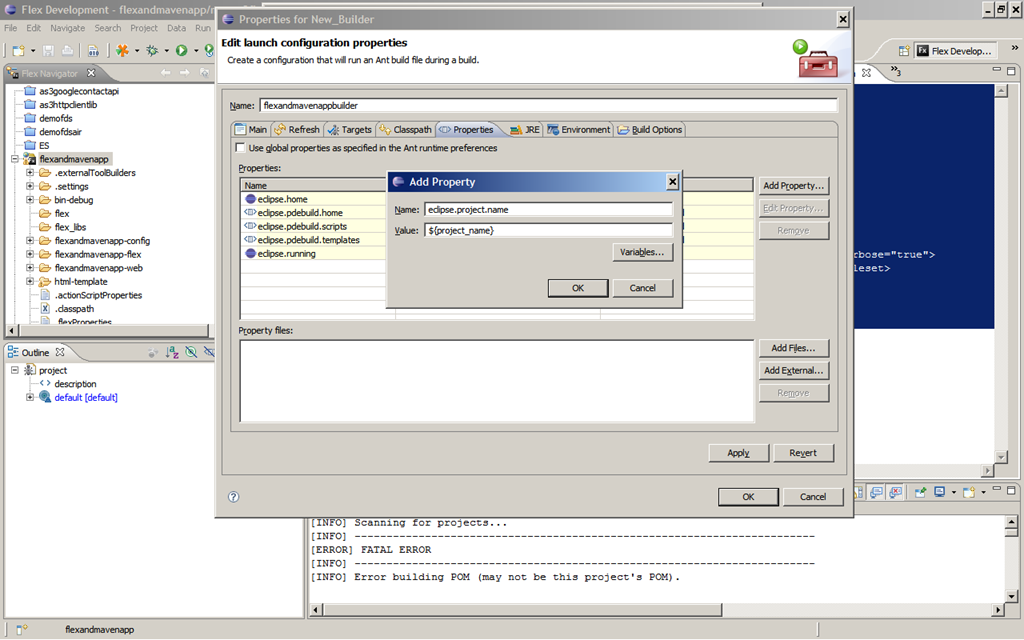Switch to the JRE tab
This screenshot has height=640, width=1024.
tap(525, 129)
